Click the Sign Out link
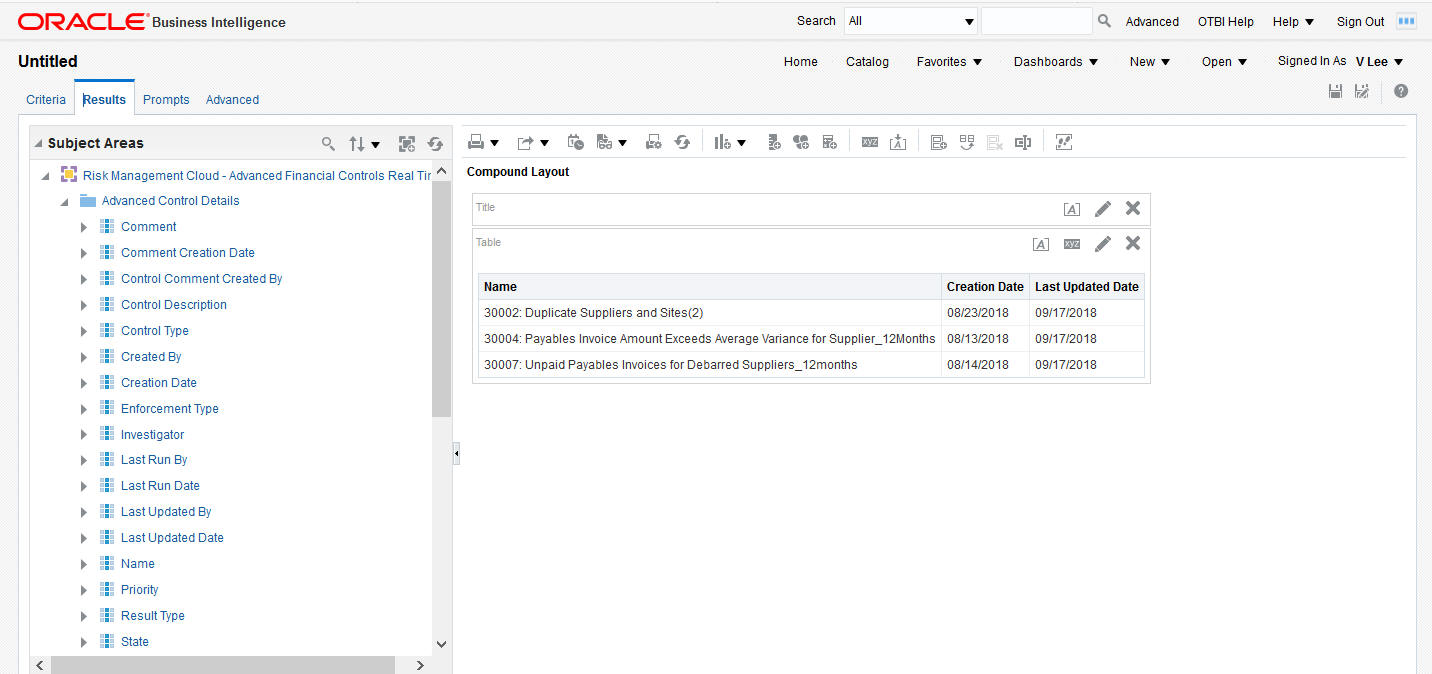This screenshot has width=1432, height=674. click(1359, 21)
